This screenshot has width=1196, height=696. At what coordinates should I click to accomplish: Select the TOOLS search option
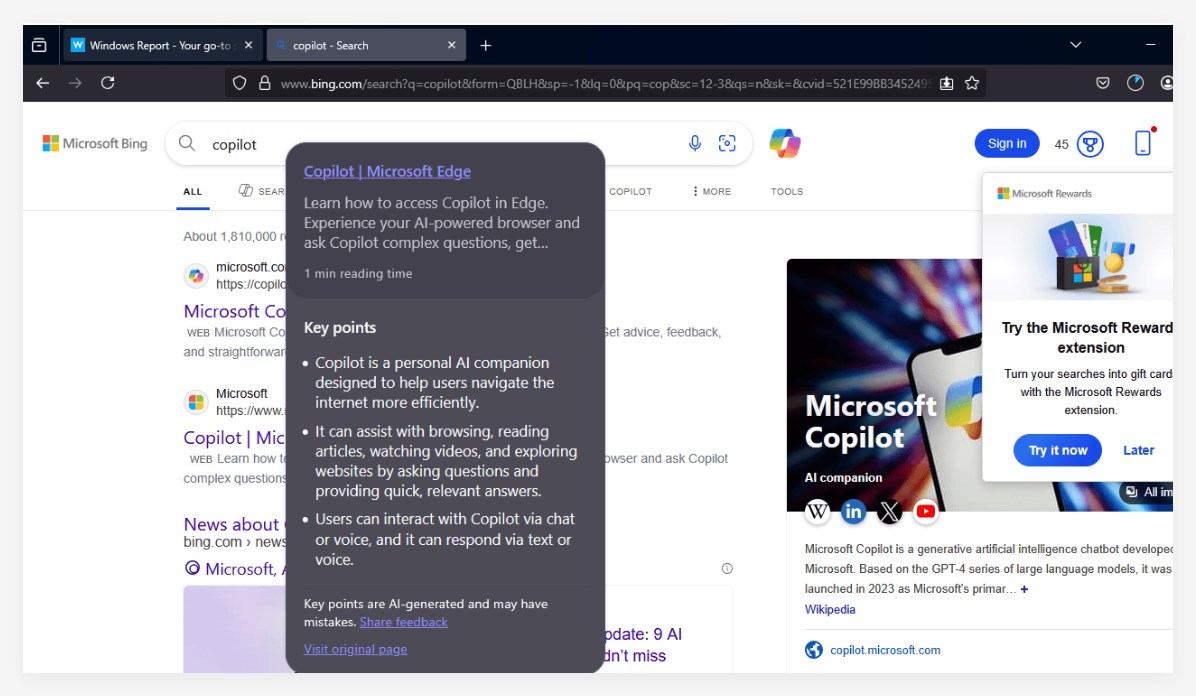pyautogui.click(x=786, y=191)
